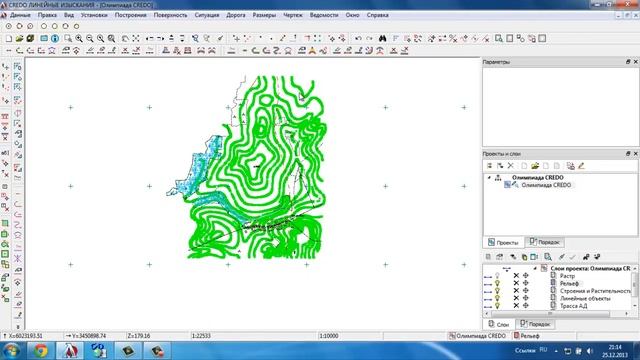640x360 pixels.
Task: Click the X mark in Линейные объекты row
Action: tap(516, 298)
